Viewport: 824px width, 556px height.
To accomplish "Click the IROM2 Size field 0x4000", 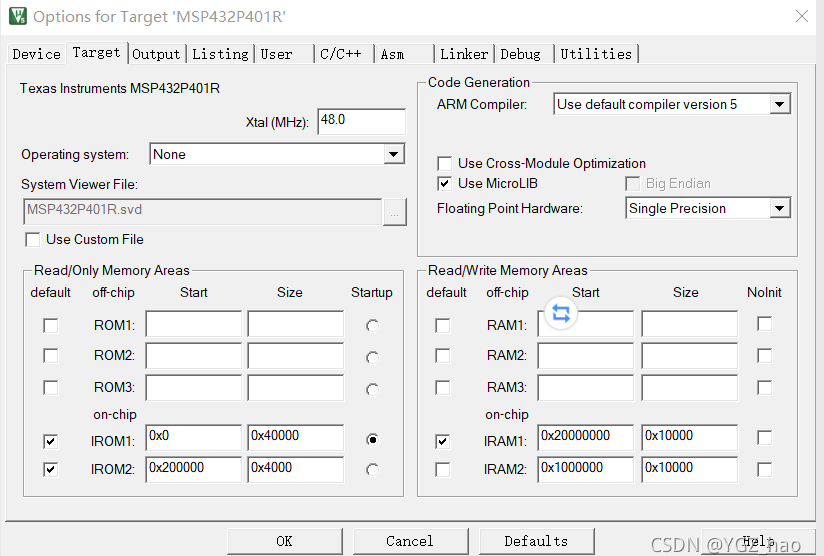I will pos(296,469).
